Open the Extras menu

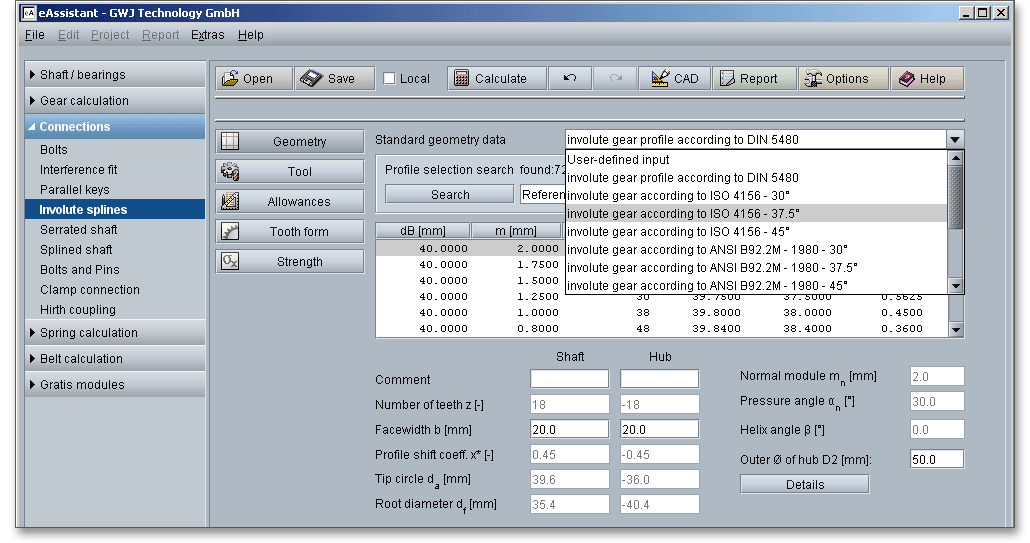coord(208,35)
